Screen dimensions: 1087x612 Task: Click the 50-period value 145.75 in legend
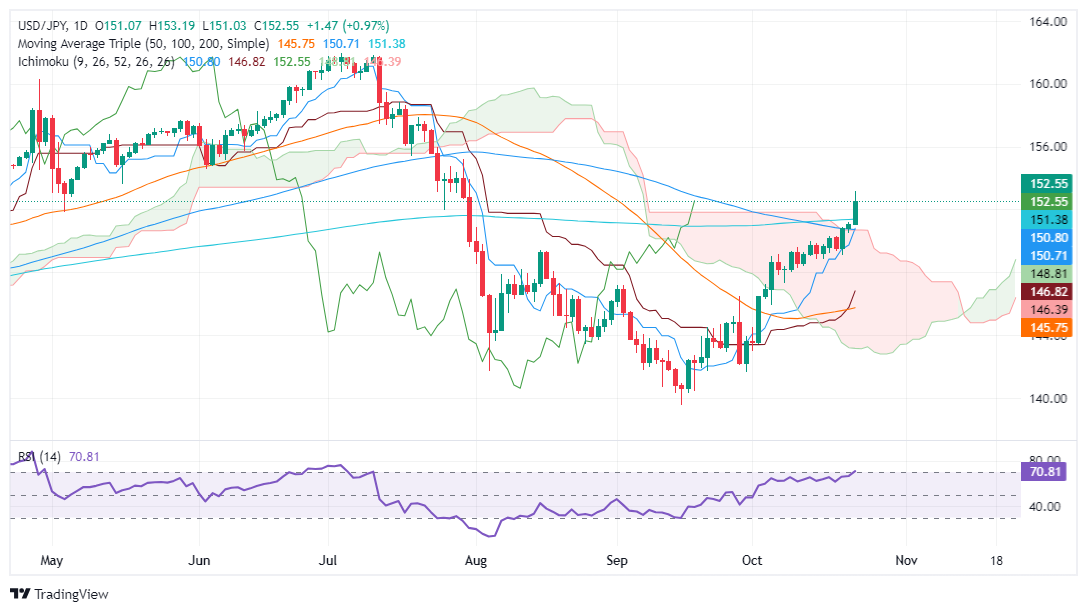(x=296, y=44)
